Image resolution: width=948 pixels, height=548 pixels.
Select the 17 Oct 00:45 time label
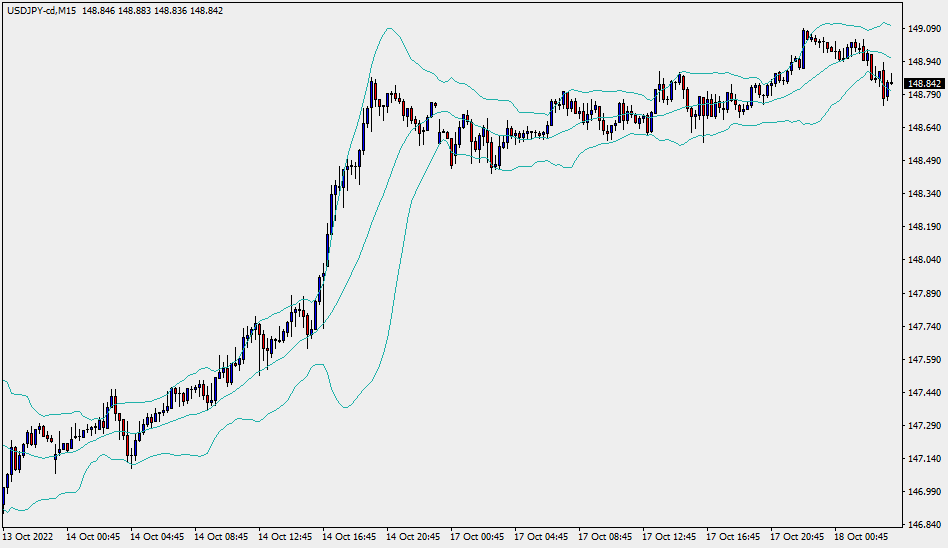(478, 537)
